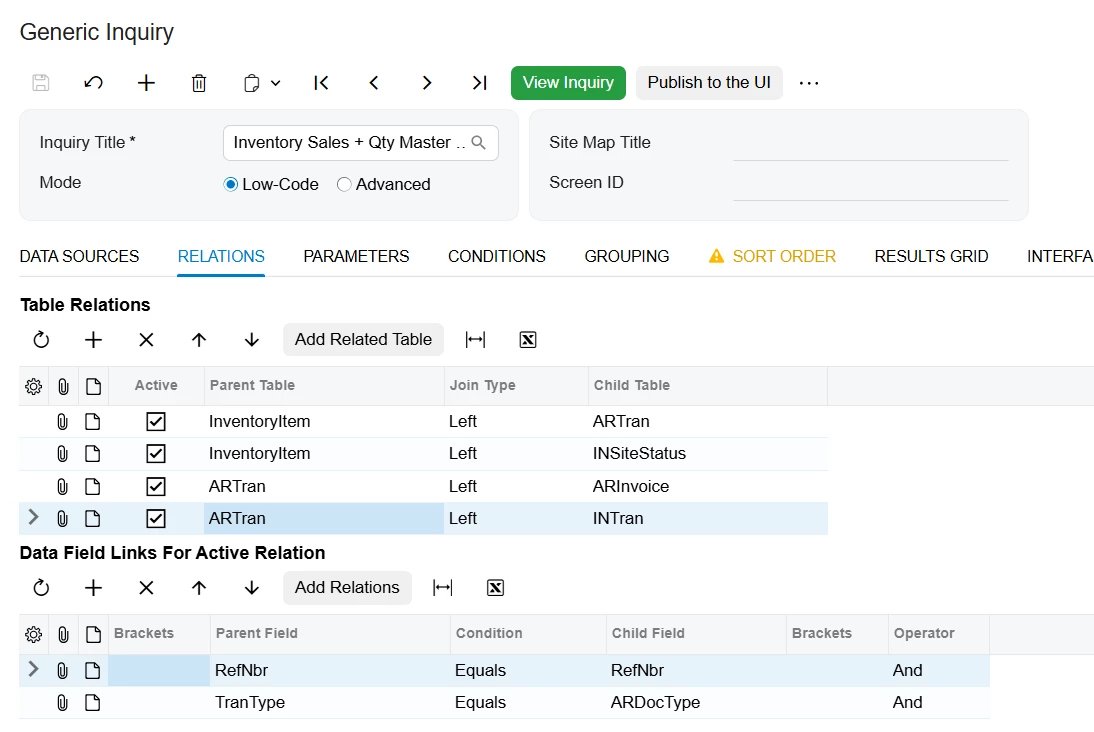
Task: Click the Delete trash can icon
Action: 199,83
